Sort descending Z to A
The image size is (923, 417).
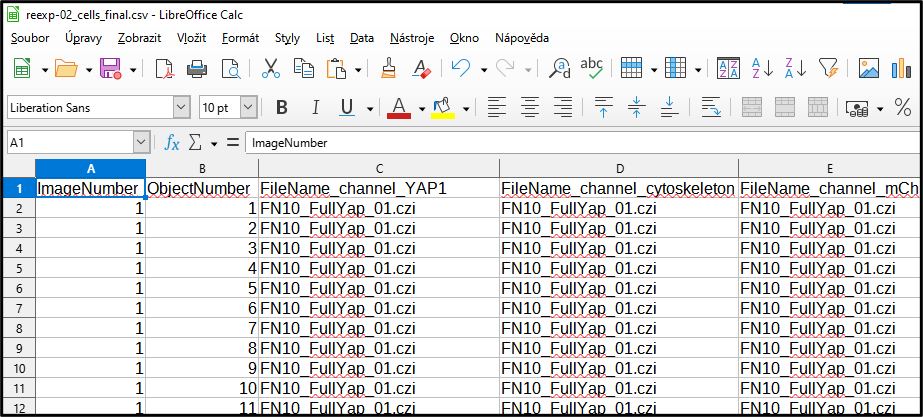point(795,69)
